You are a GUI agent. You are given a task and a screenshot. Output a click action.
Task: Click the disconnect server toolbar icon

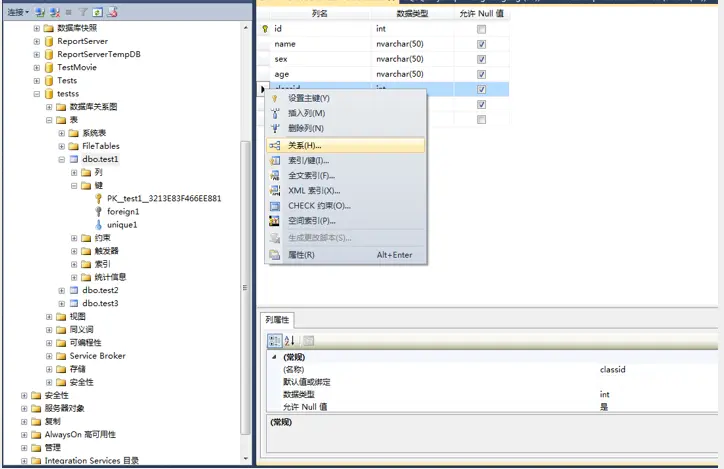click(x=55, y=12)
